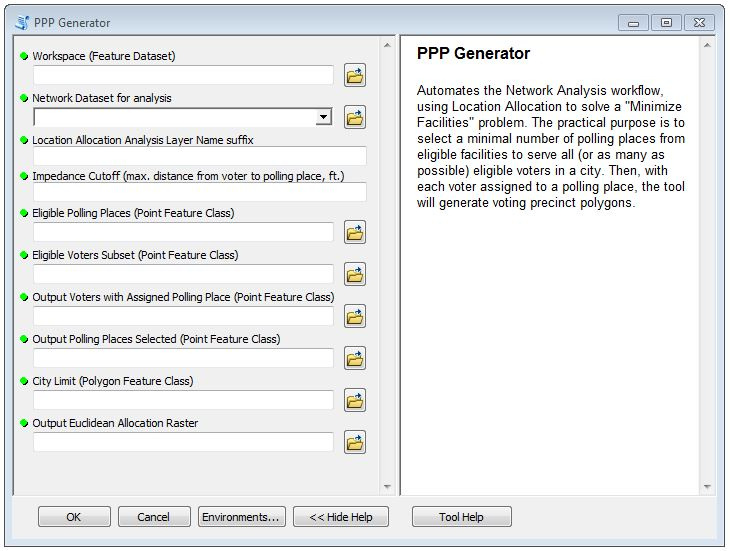Click browse icon for Eligible Voters Subset
The image size is (730, 551).
355,275
